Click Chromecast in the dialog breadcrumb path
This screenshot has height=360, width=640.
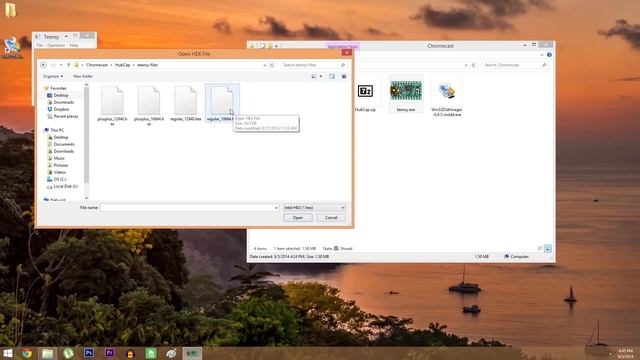[97, 65]
